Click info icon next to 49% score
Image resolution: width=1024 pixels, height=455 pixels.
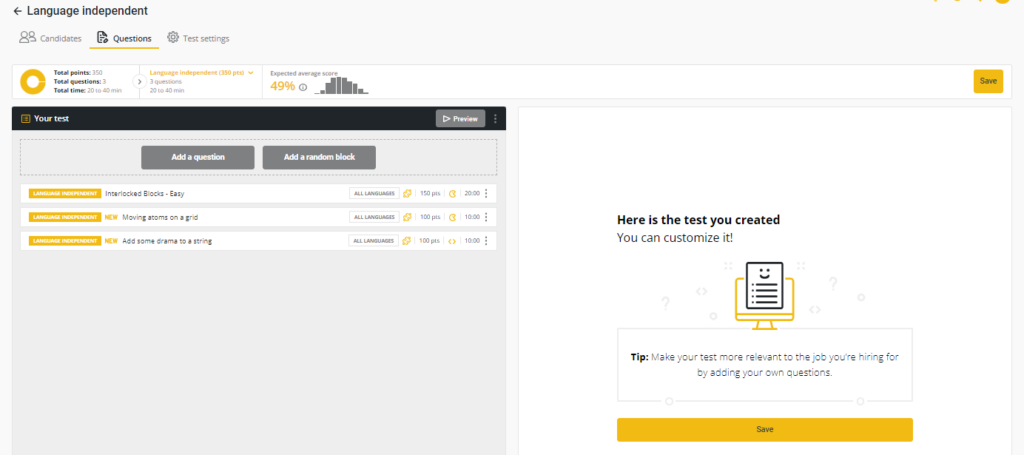coord(303,87)
